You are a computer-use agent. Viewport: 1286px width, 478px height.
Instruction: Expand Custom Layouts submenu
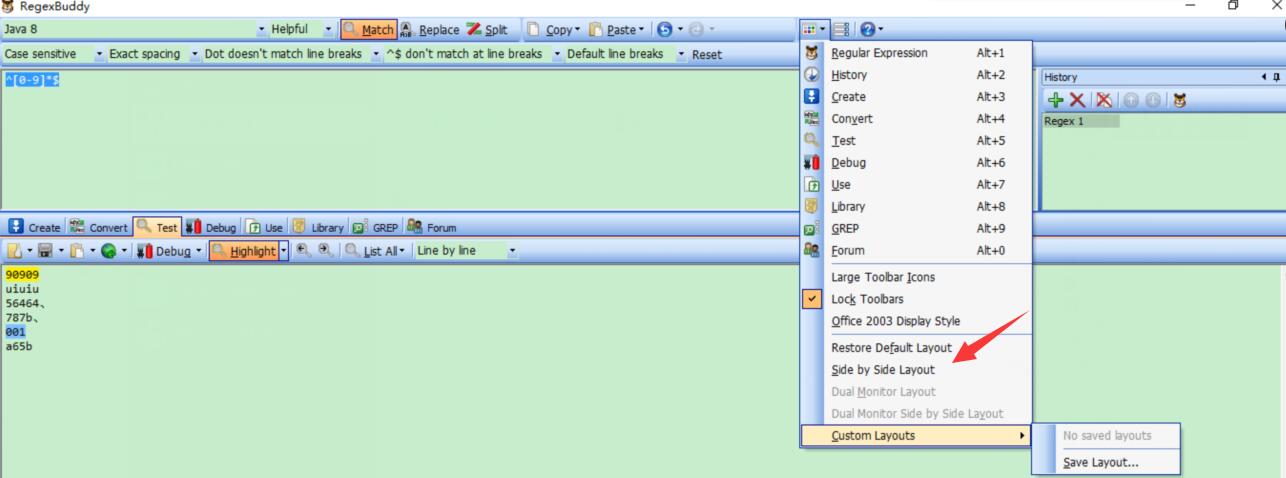915,436
